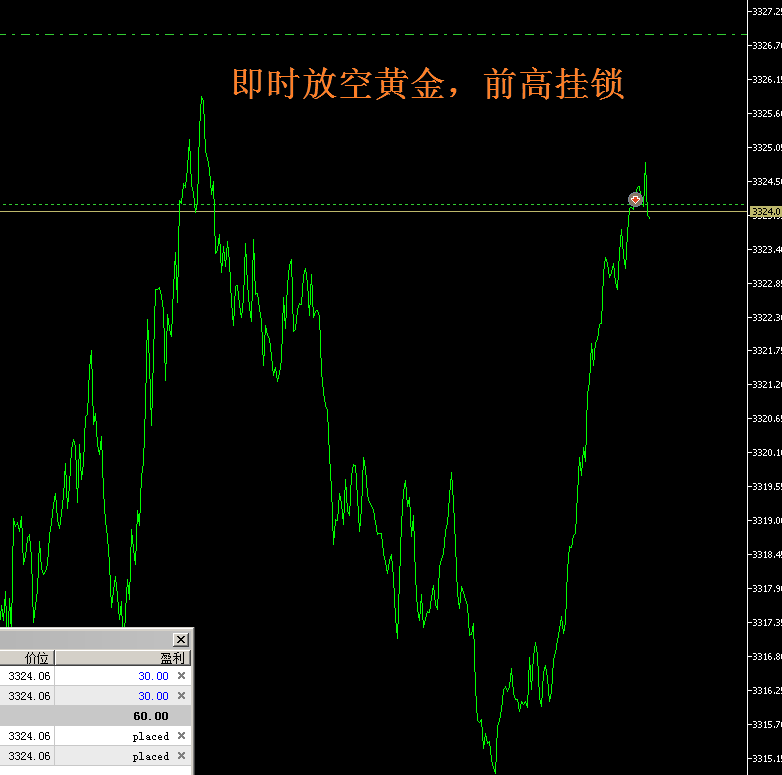This screenshot has width=782, height=775.
Task: Close the second 30.00 profit order
Action: [x=182, y=696]
